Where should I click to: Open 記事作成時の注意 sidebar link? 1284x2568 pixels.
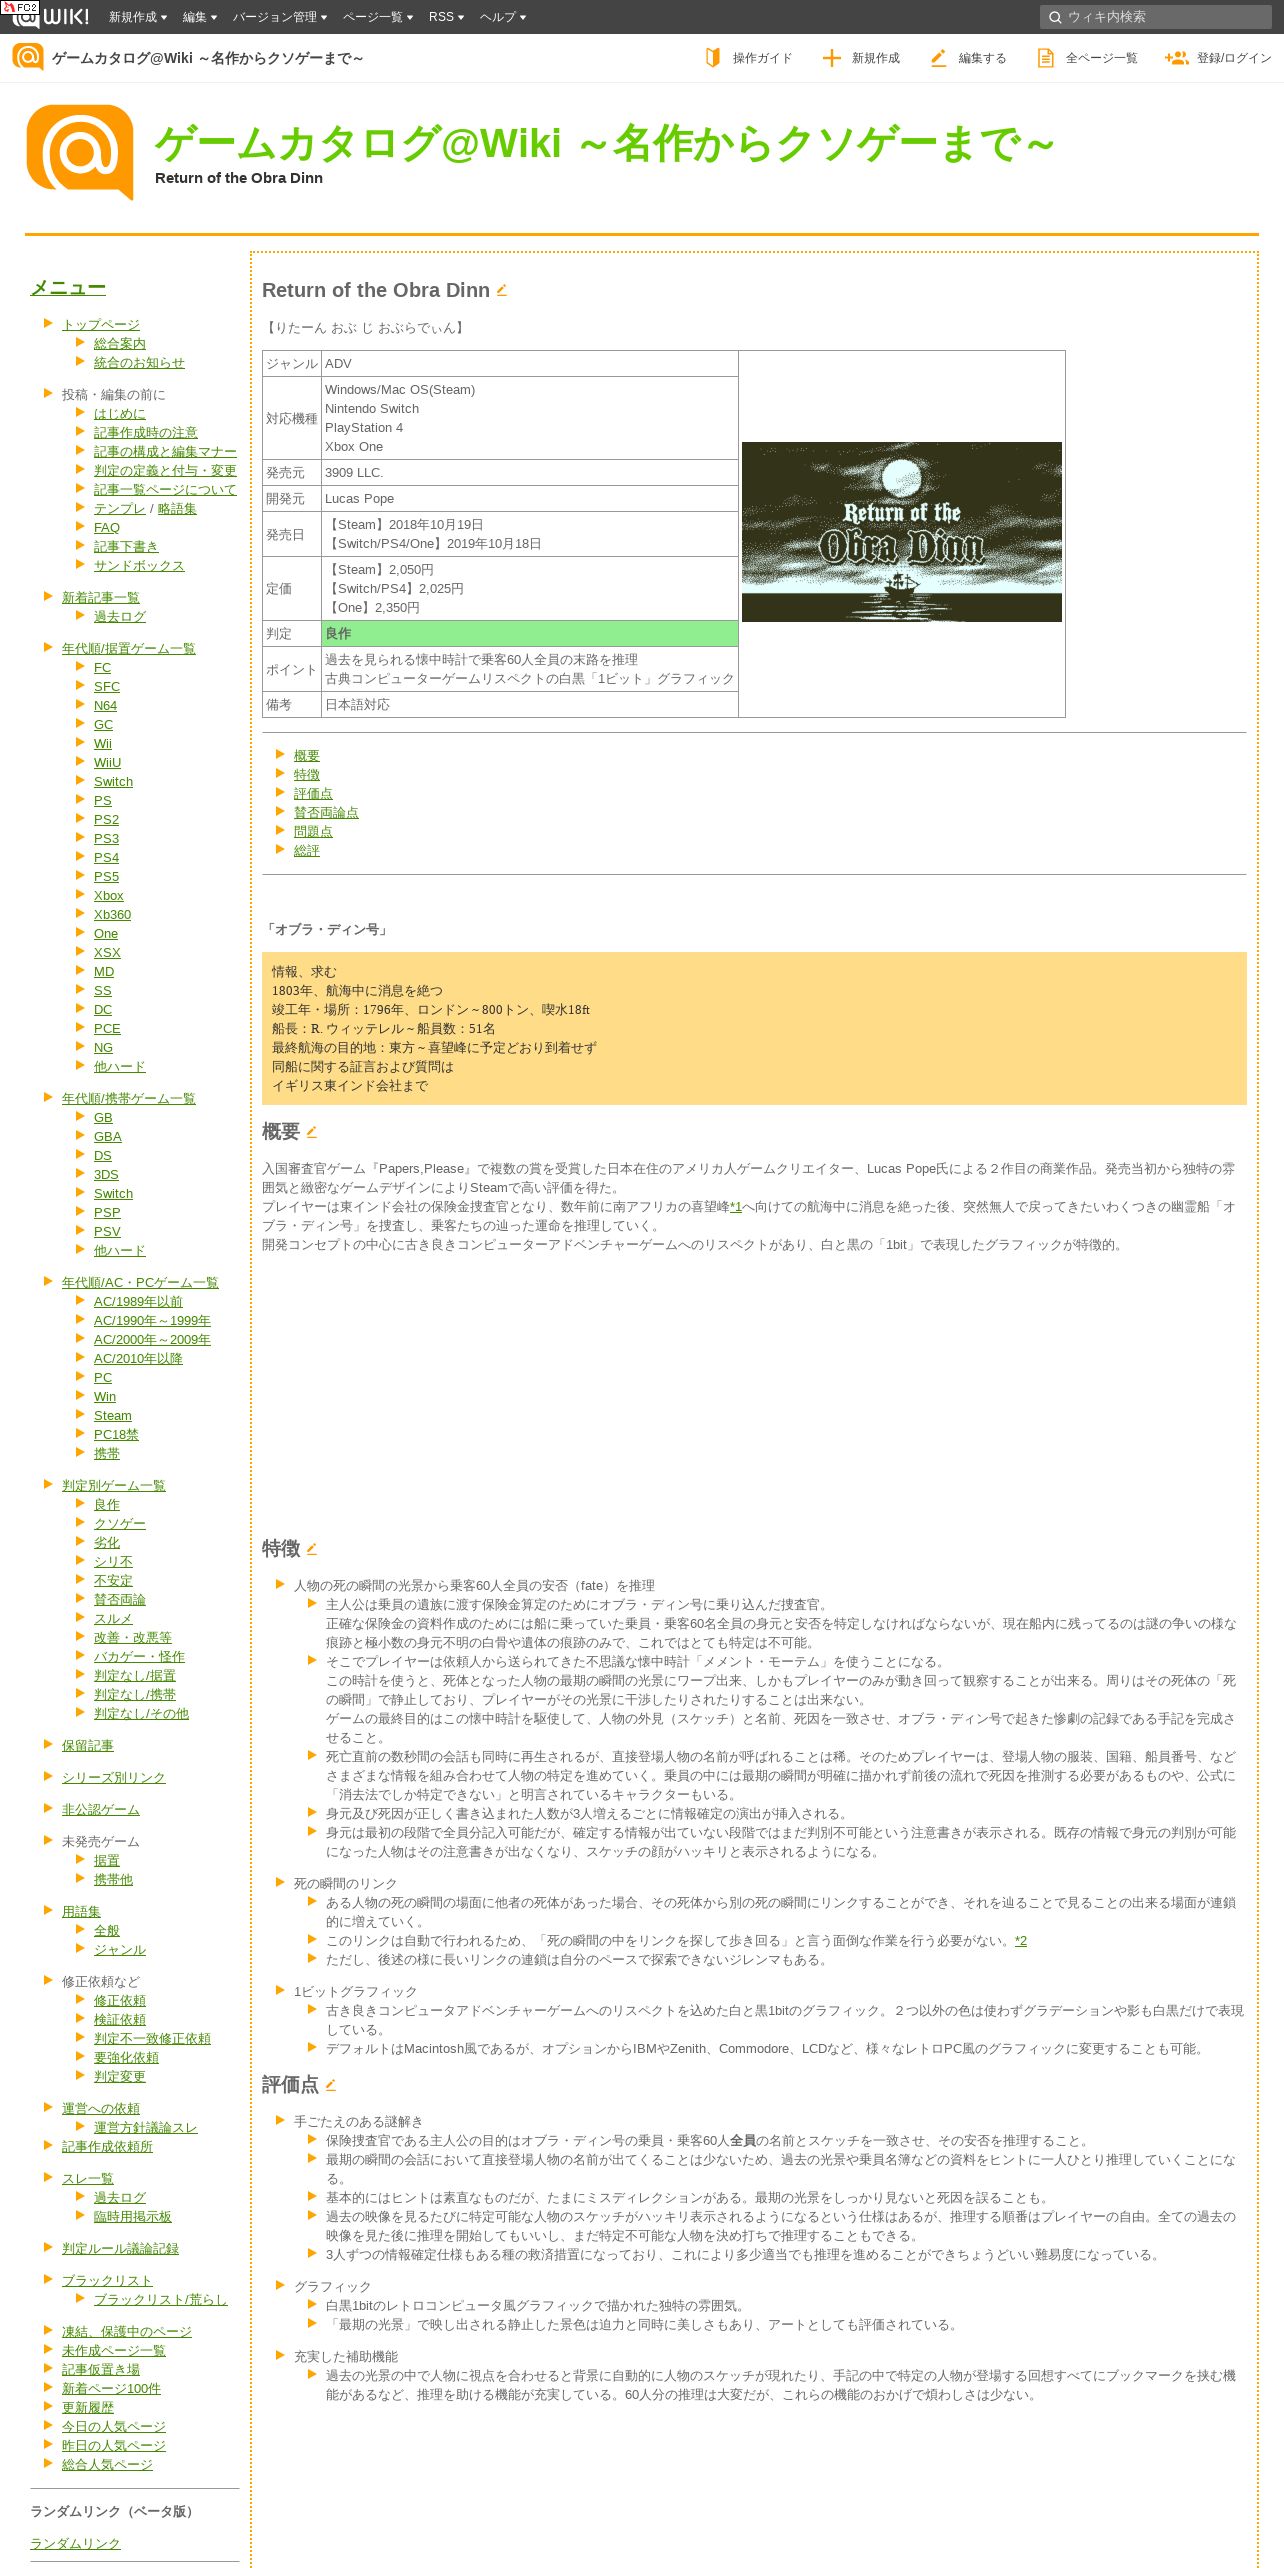[x=146, y=433]
